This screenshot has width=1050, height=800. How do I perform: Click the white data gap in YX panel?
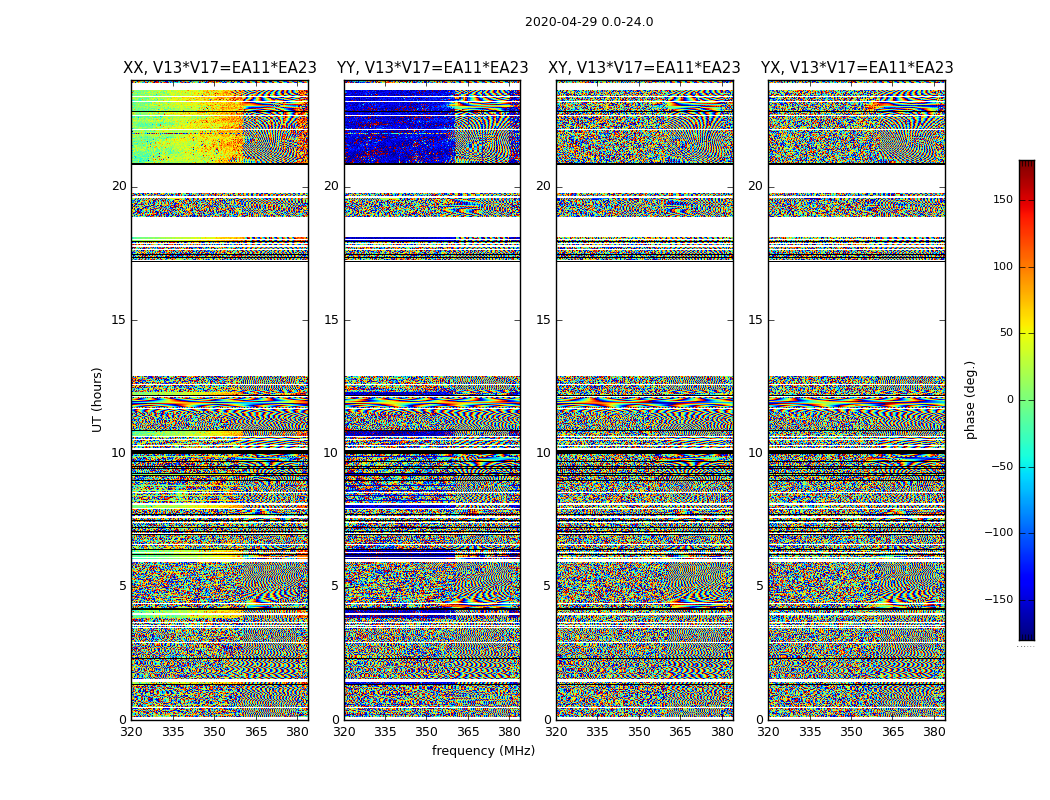pyautogui.click(x=856, y=318)
